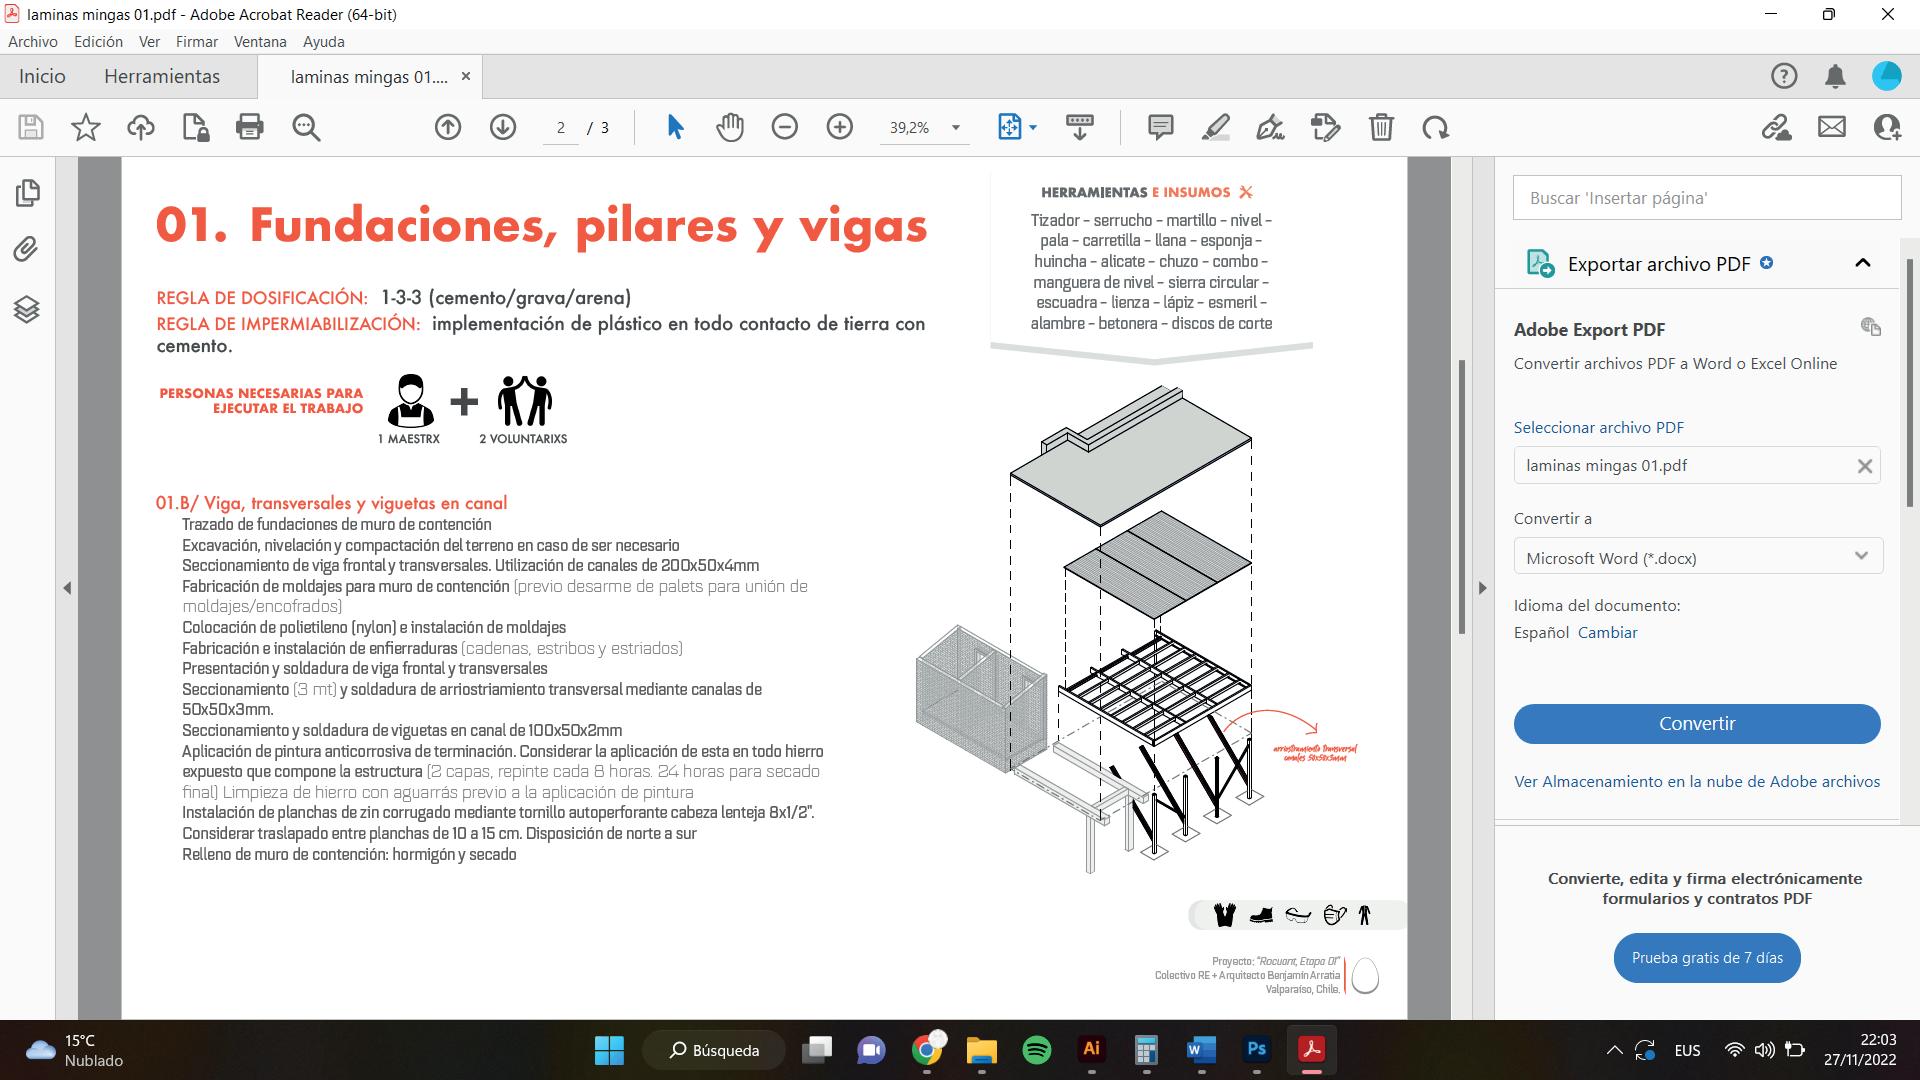Go to next page arrow

502,127
